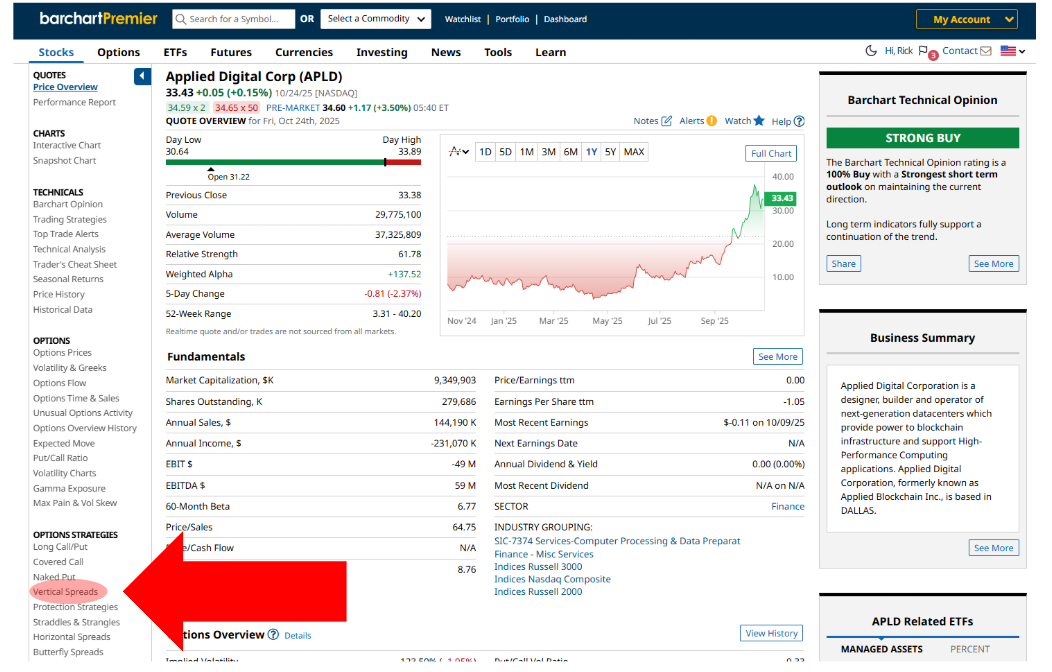
Task: Open the chart style dropdown
Action: (459, 152)
